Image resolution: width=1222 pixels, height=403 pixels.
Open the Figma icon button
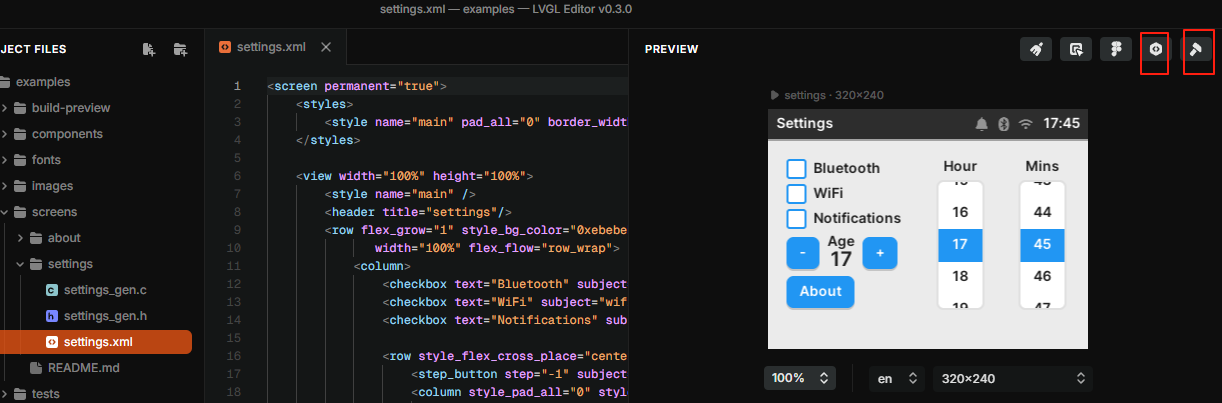[1116, 49]
